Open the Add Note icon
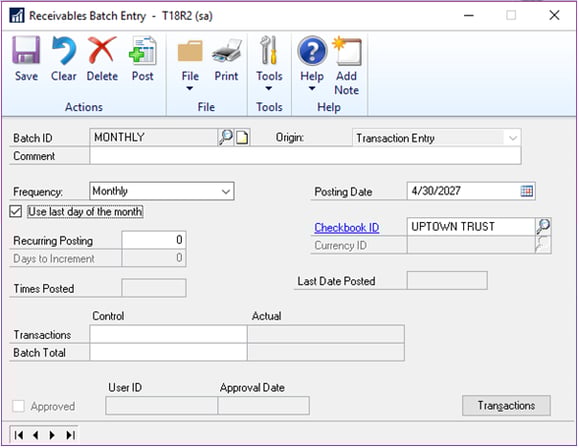Viewport: 580px width, 448px height. [347, 51]
